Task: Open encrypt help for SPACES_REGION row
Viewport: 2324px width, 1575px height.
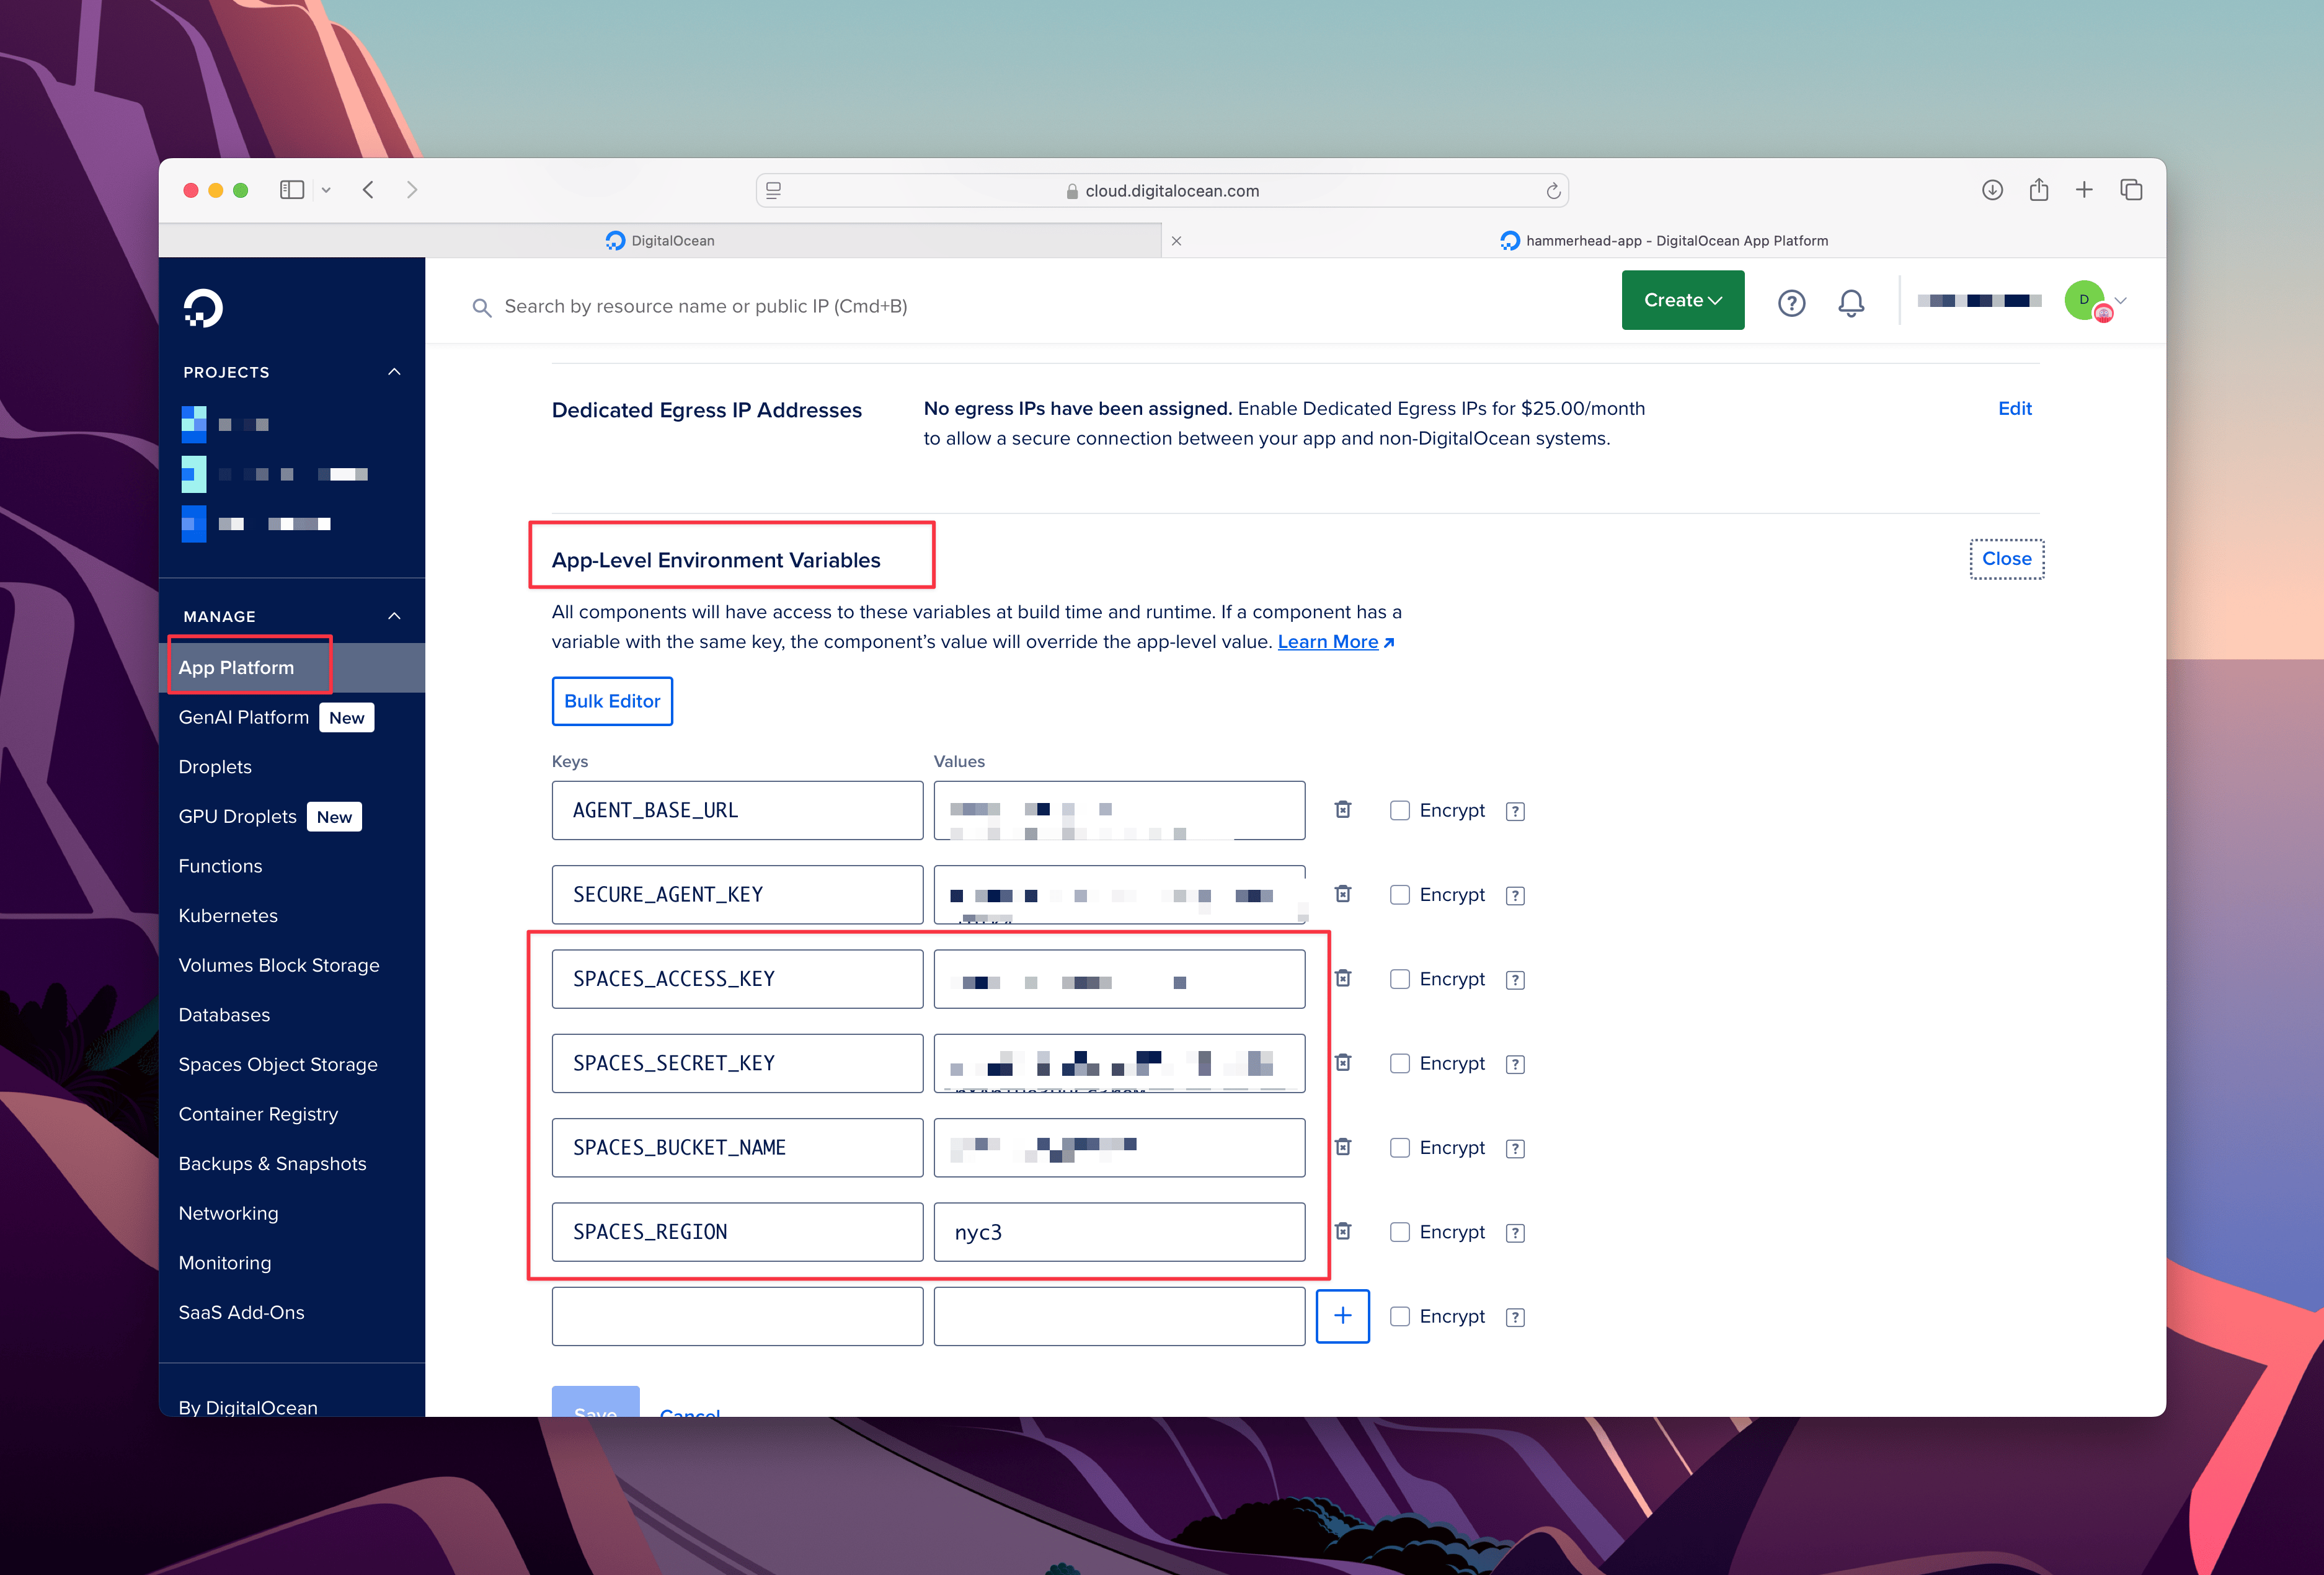Action: tap(1515, 1233)
